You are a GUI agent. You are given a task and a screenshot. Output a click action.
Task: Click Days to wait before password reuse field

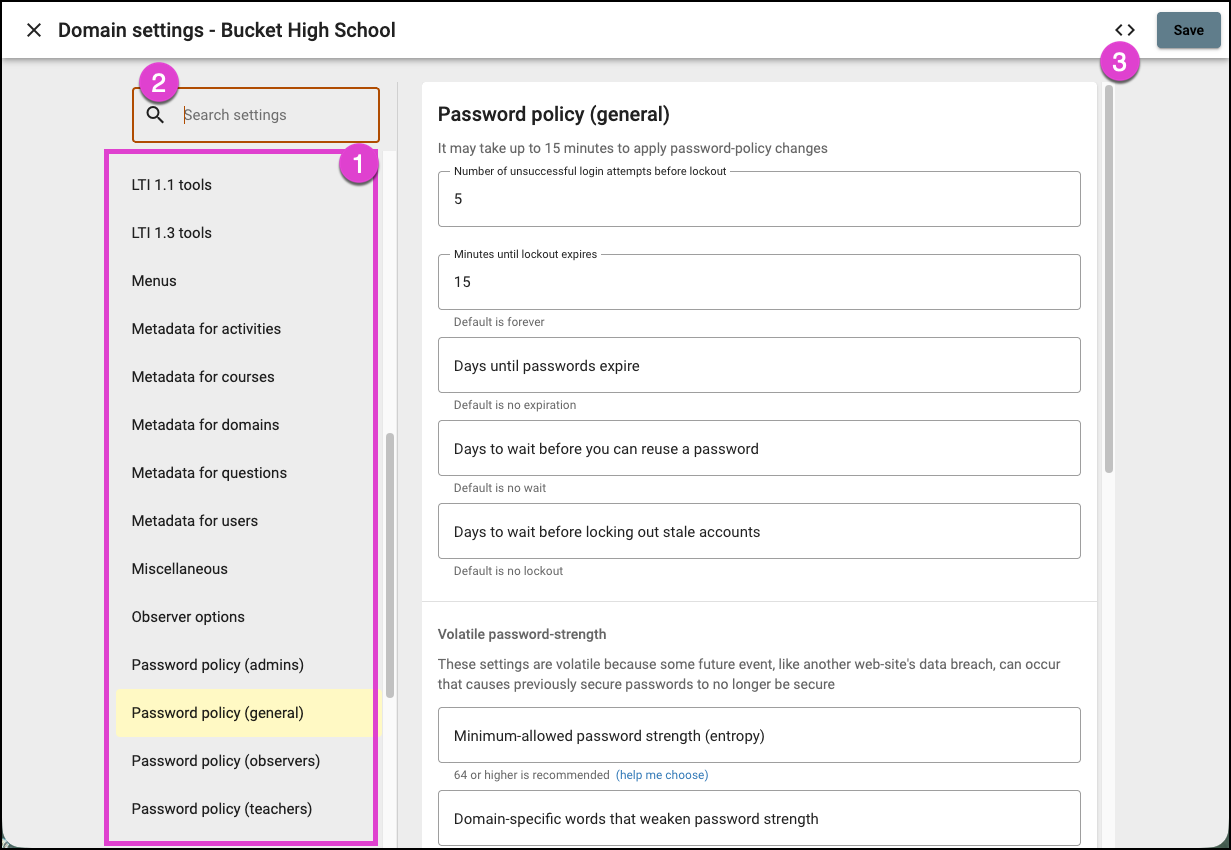759,448
